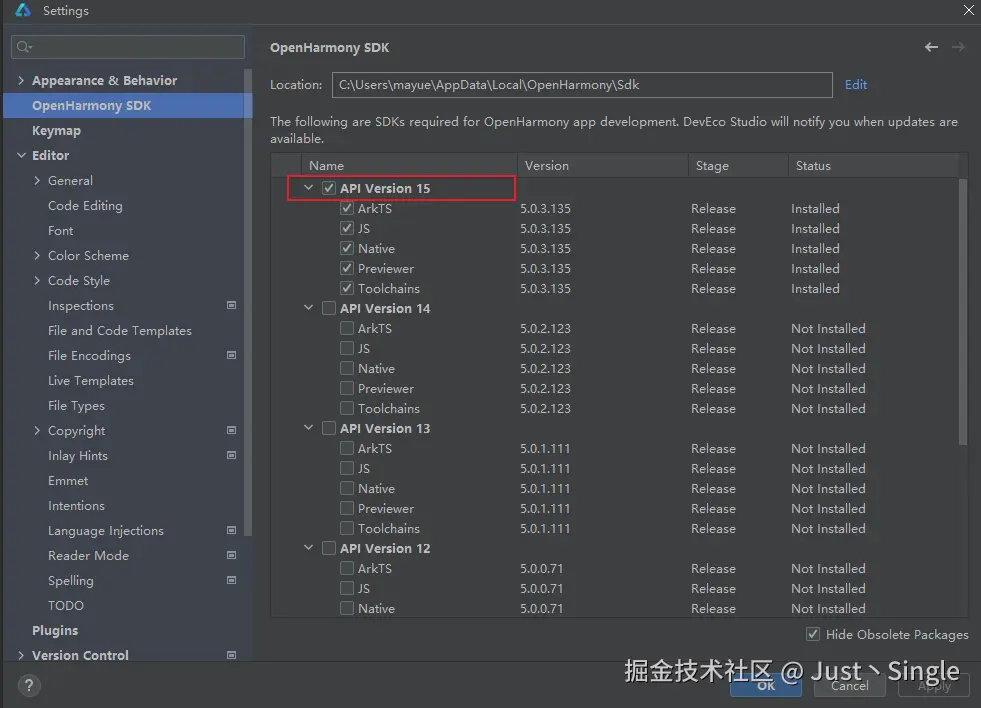981x708 pixels.
Task: Open Live Templates settings
Action: coord(91,380)
